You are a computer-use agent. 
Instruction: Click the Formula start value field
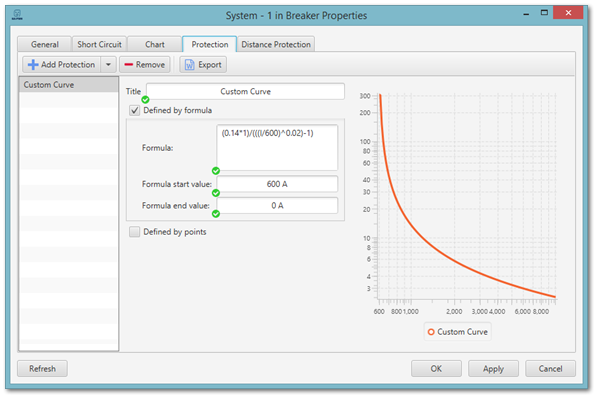pos(277,184)
